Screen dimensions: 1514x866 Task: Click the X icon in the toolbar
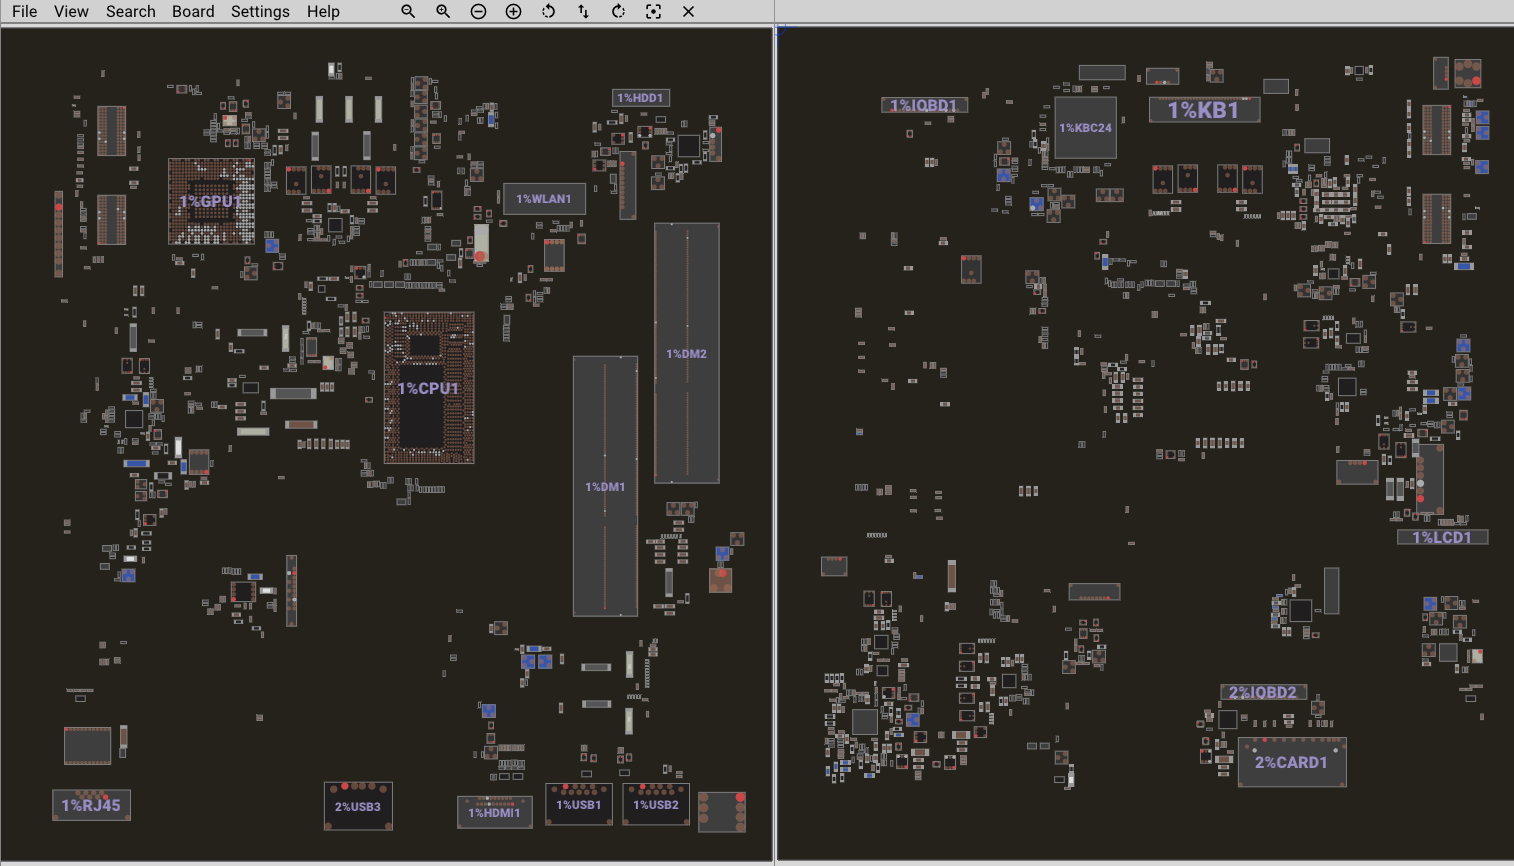click(688, 11)
